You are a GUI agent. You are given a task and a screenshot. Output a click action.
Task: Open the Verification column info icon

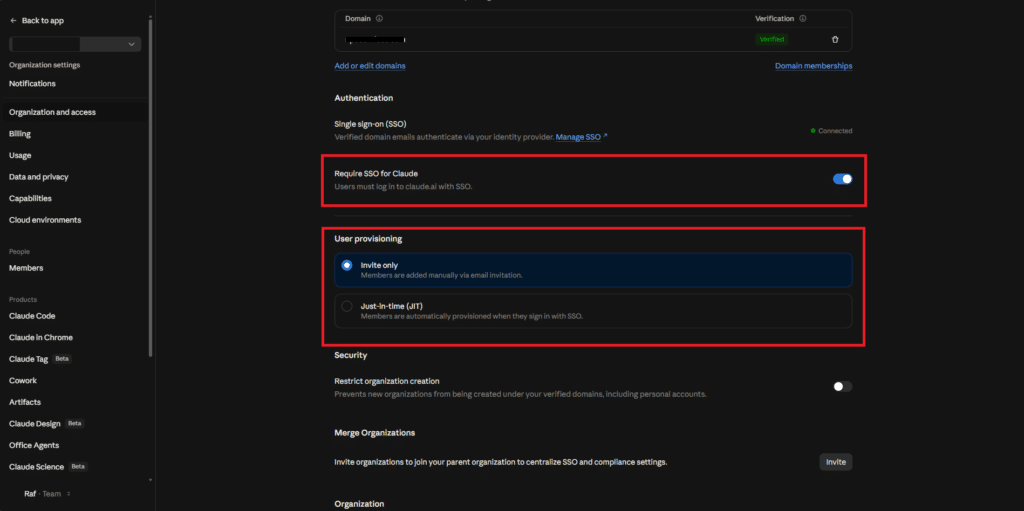[x=803, y=19]
